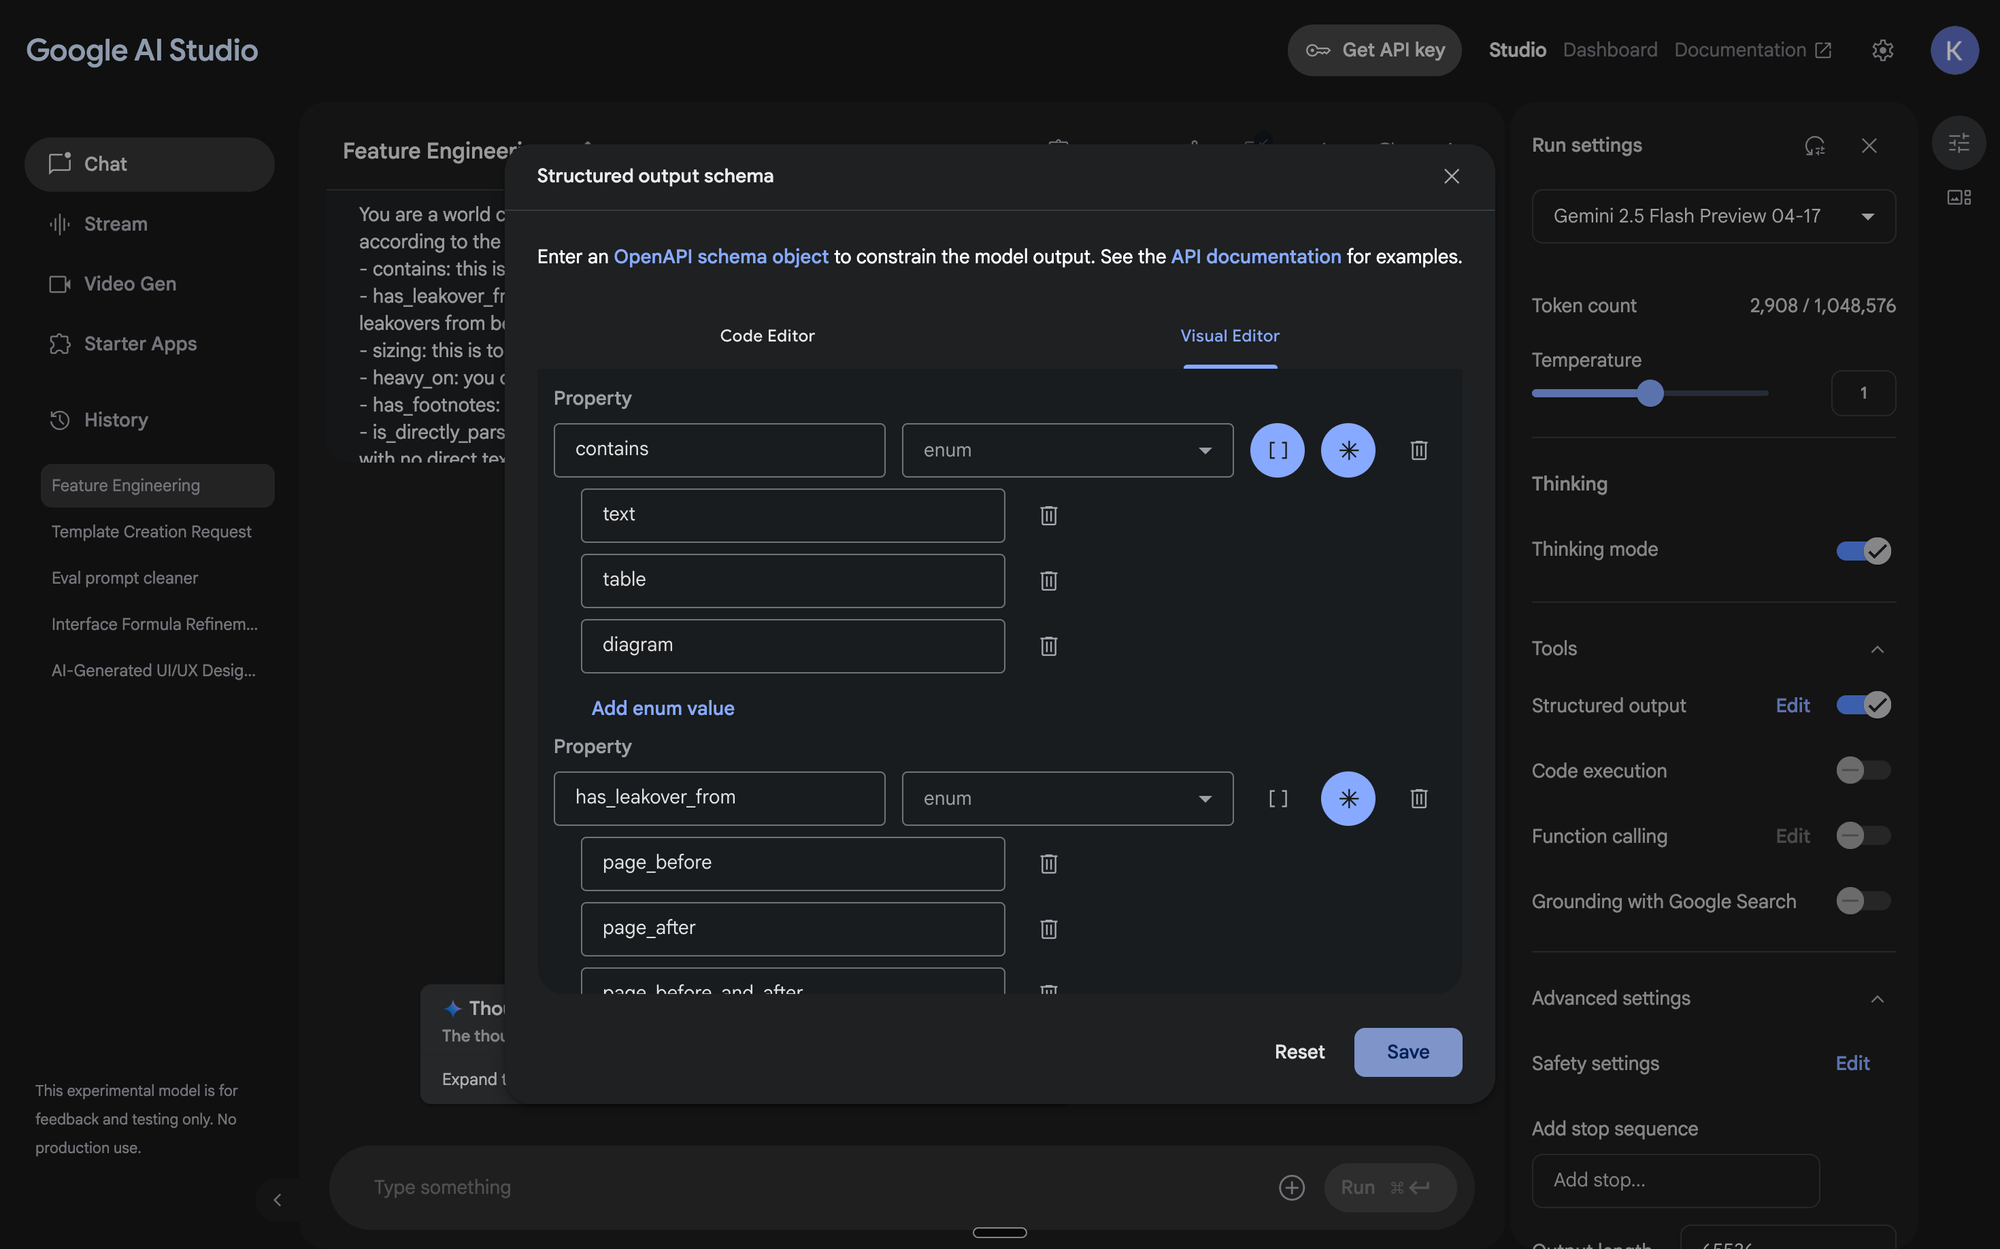Delete the diagram enum value
The width and height of the screenshot is (2000, 1249).
(1049, 646)
